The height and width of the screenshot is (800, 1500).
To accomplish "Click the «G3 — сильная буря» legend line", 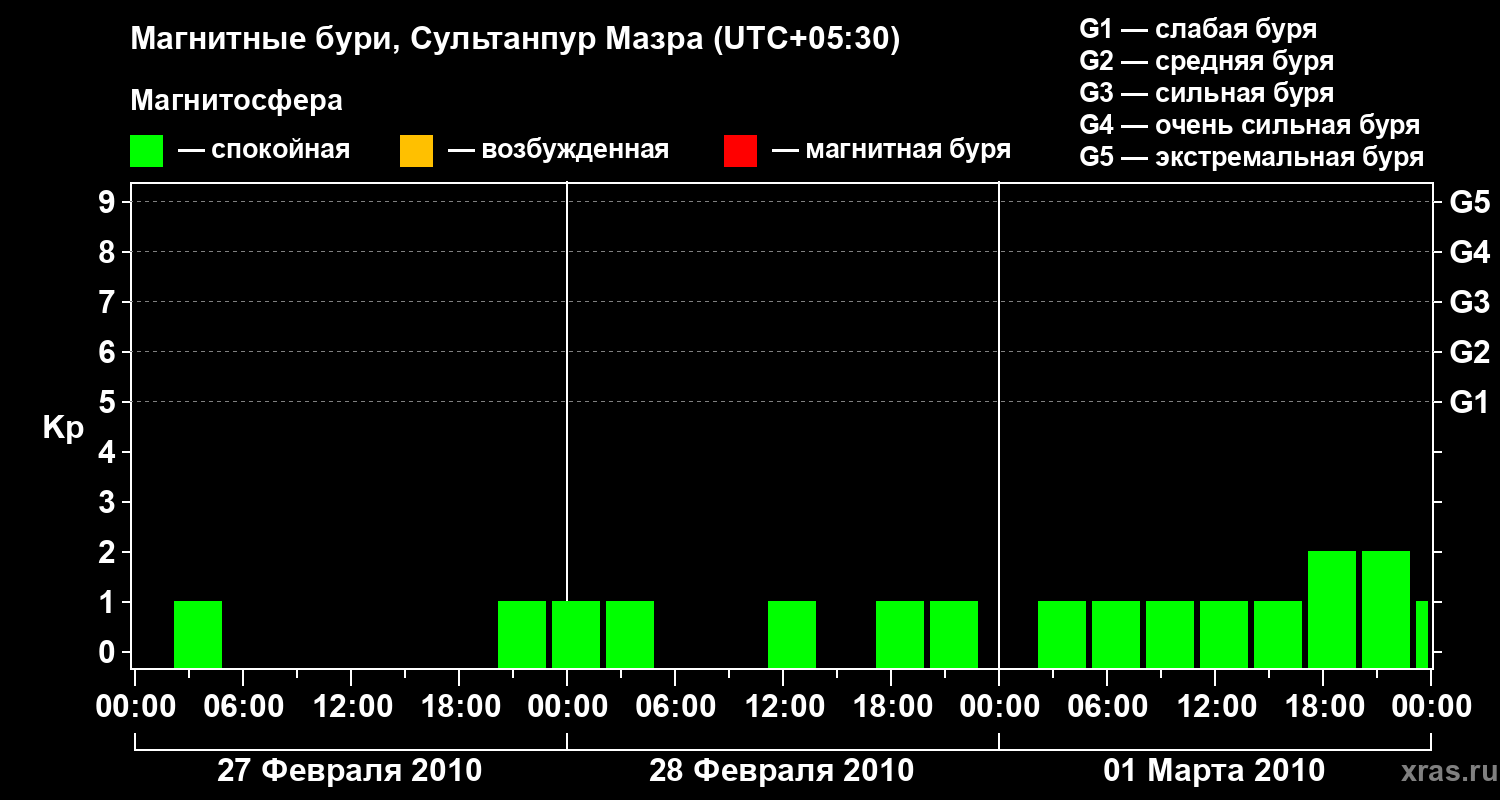I will point(1207,93).
